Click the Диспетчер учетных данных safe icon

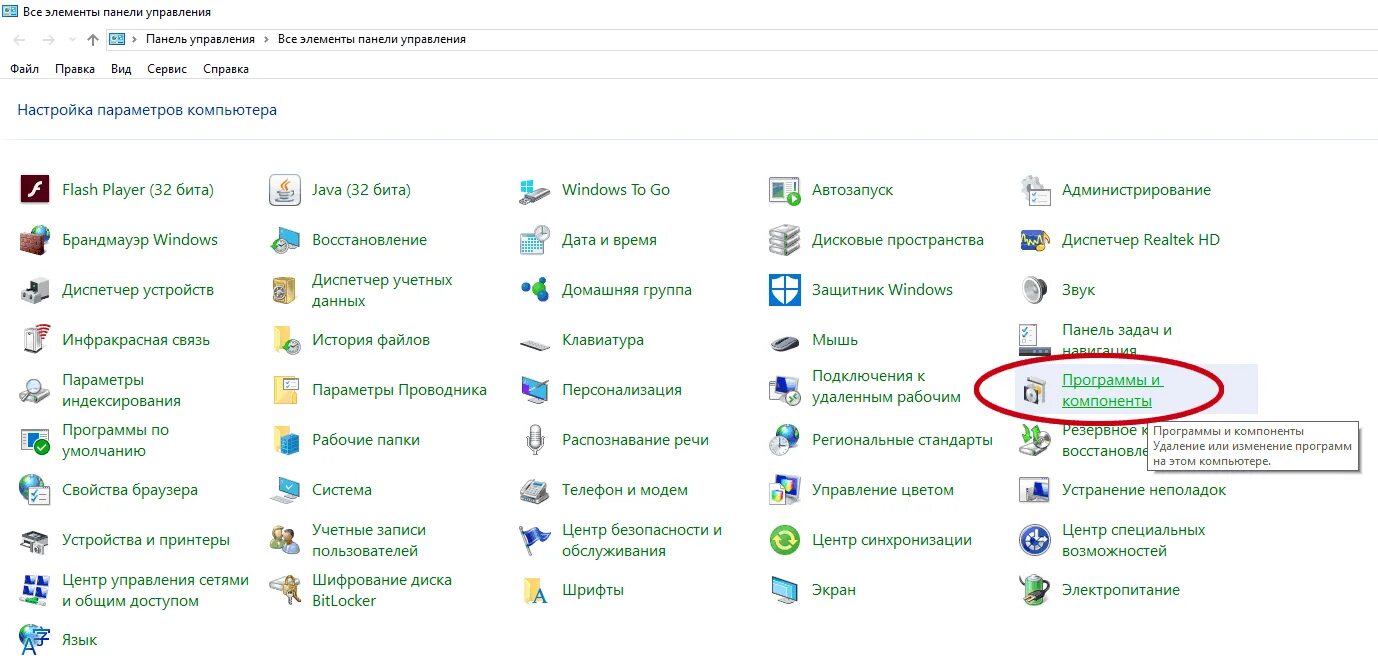(x=285, y=290)
